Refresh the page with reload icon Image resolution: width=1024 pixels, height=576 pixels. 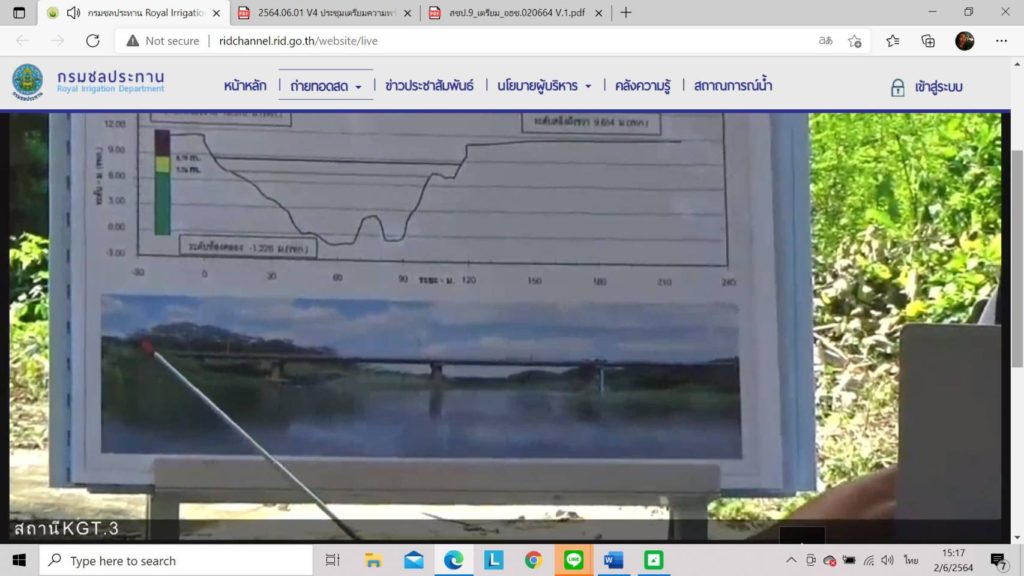click(x=92, y=41)
